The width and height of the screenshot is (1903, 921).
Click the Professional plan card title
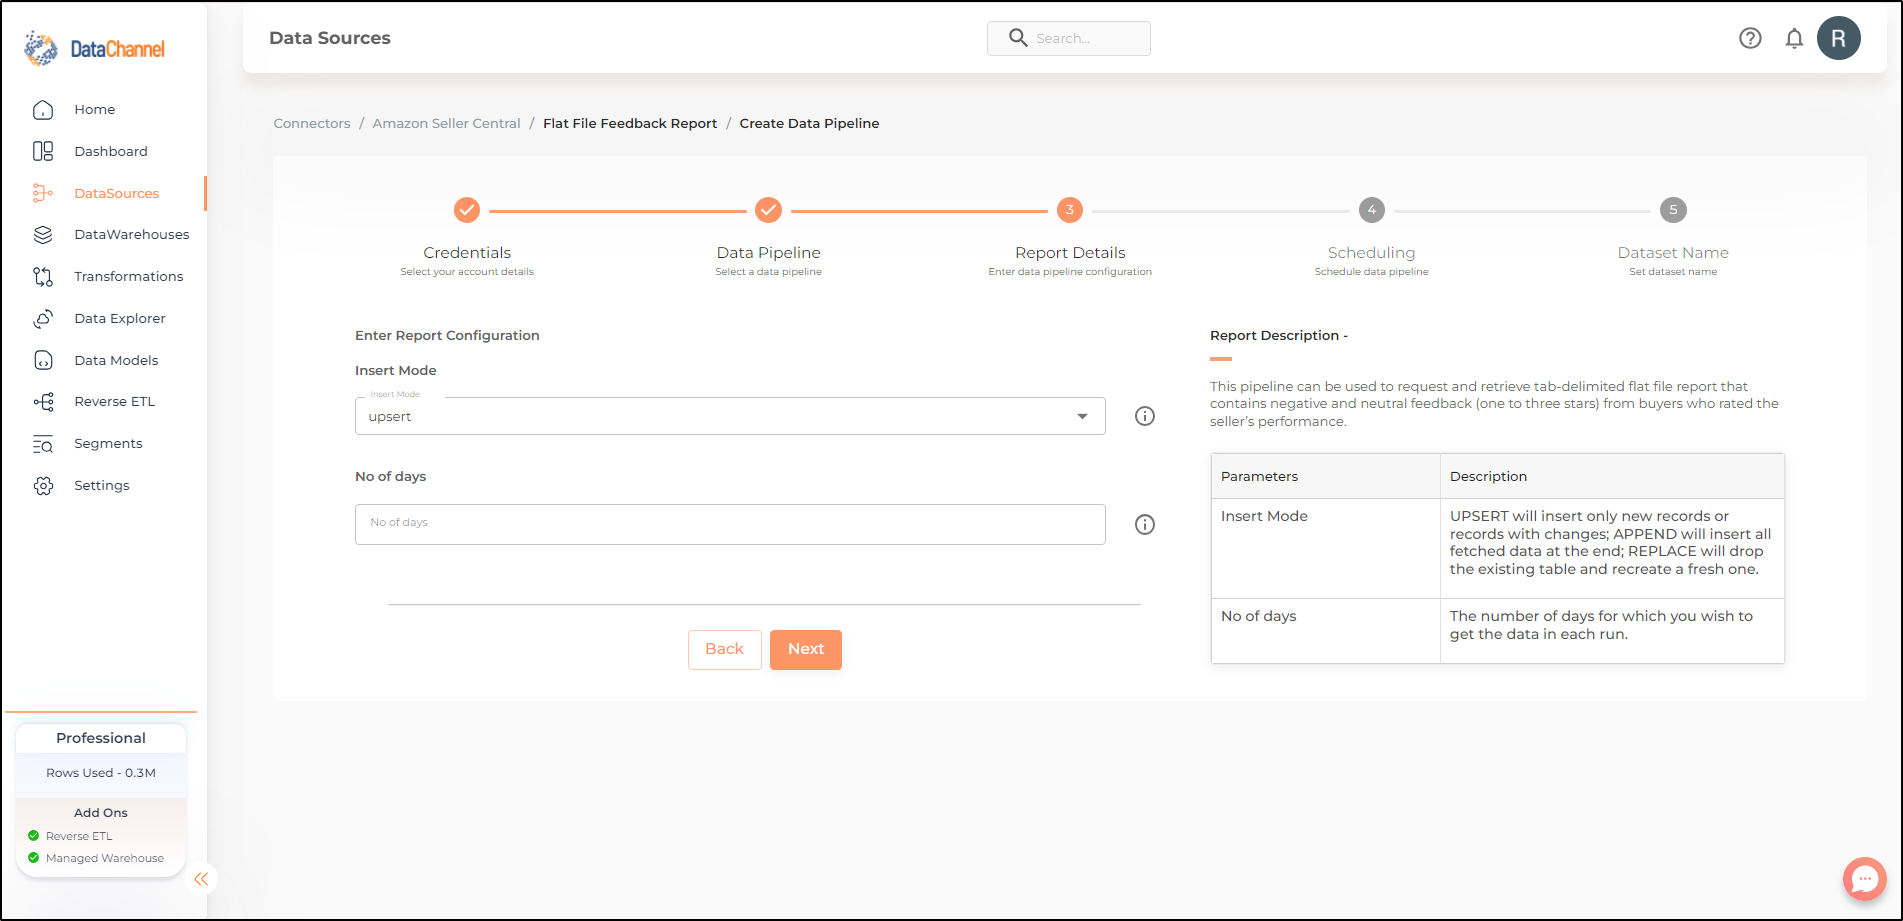(101, 738)
